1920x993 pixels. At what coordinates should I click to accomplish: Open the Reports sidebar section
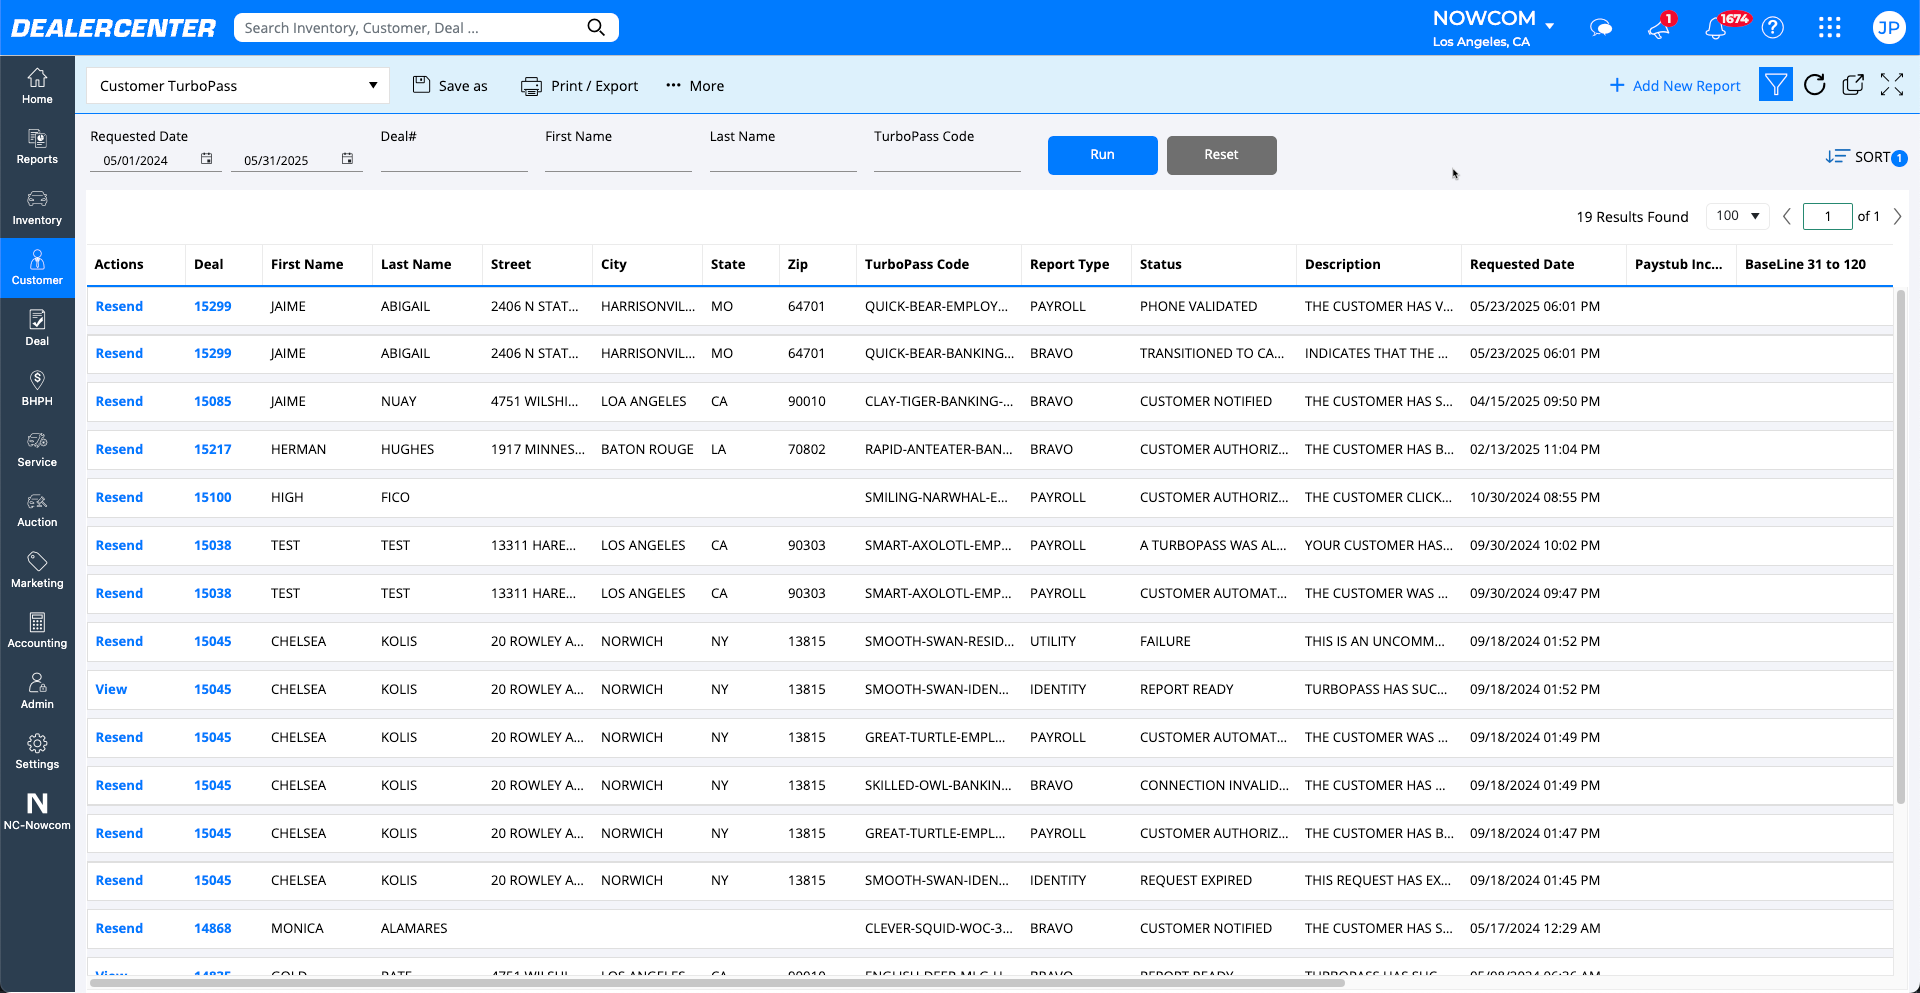coord(37,147)
